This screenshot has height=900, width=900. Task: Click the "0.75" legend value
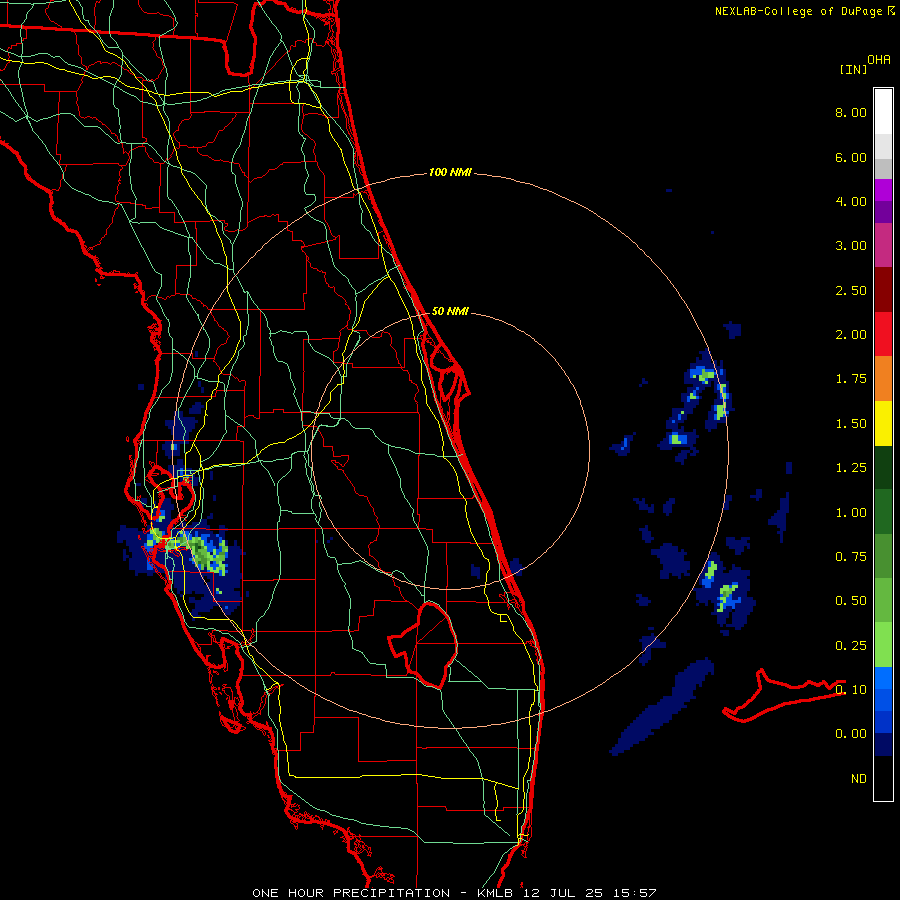(x=851, y=557)
